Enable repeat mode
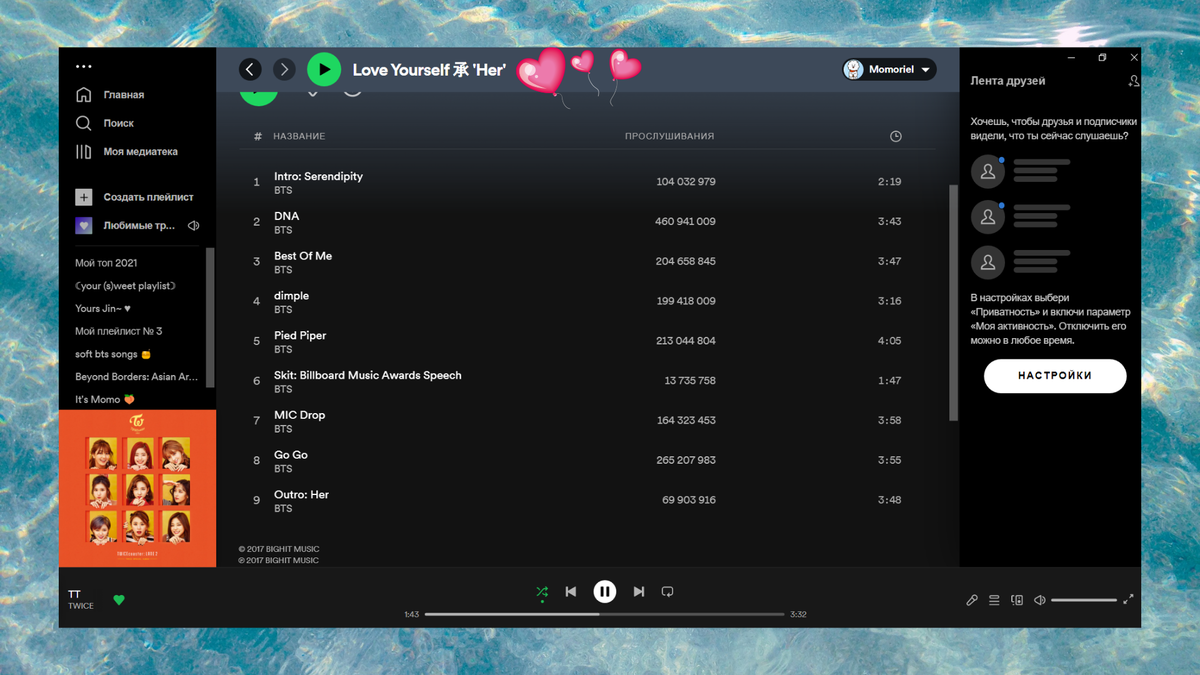The image size is (1200, 675). point(667,592)
